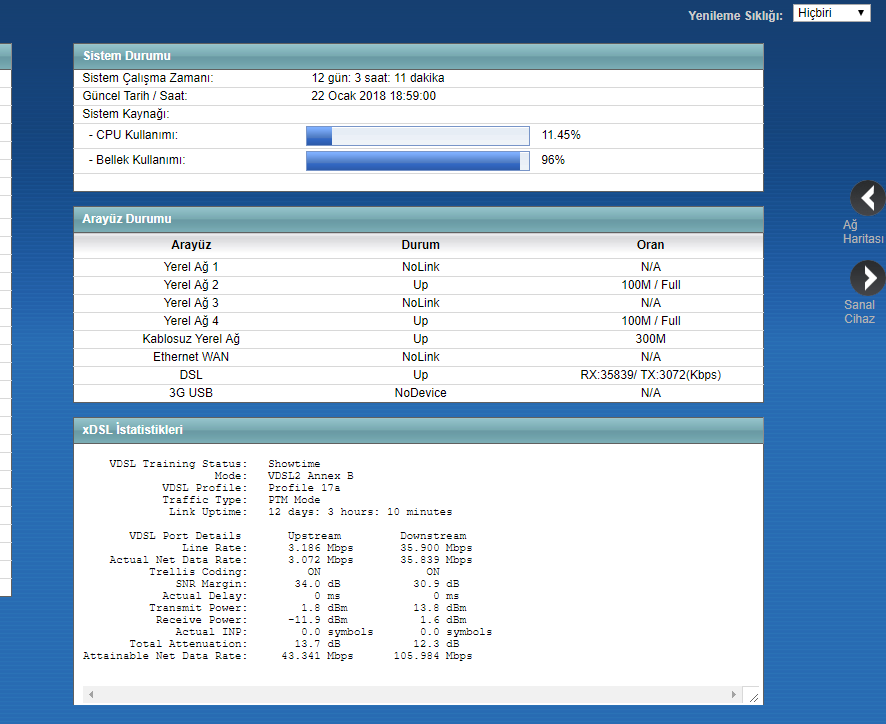The image size is (886, 724).
Task: Click the xDSL İstatistikleri panel header
Action: (x=418, y=430)
